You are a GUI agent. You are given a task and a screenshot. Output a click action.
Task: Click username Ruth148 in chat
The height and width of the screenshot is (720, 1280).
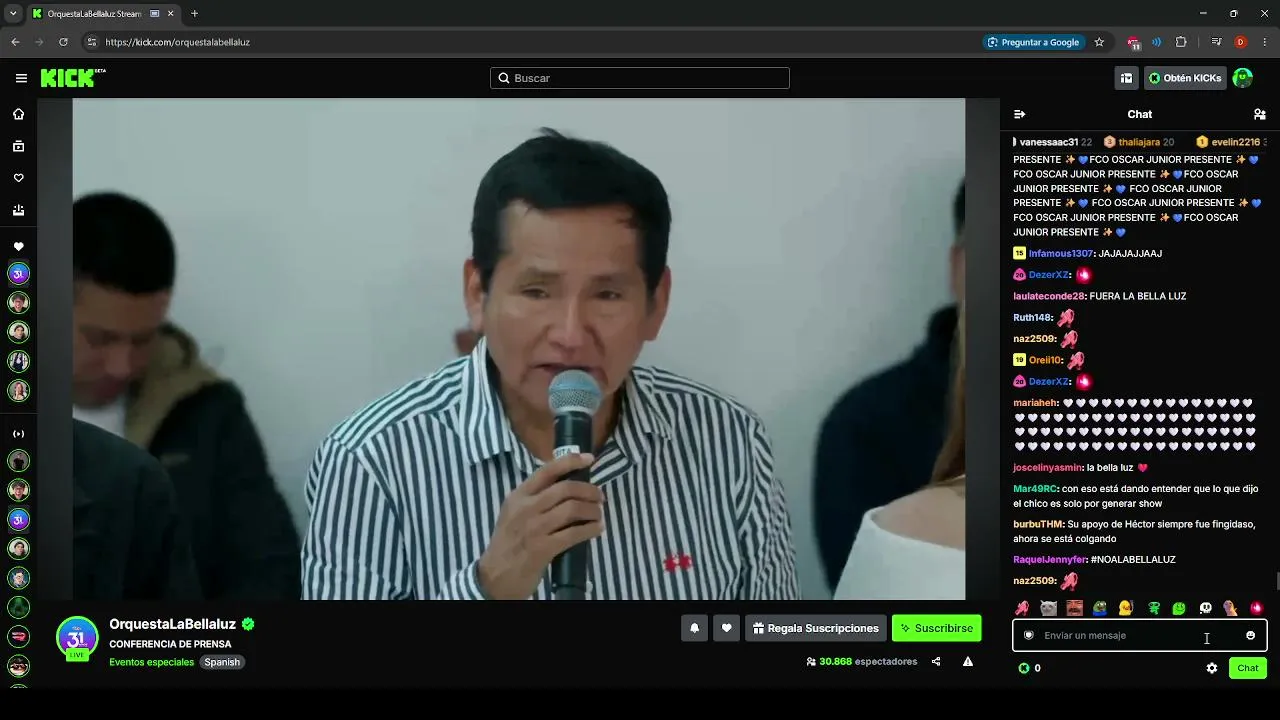(x=1033, y=318)
